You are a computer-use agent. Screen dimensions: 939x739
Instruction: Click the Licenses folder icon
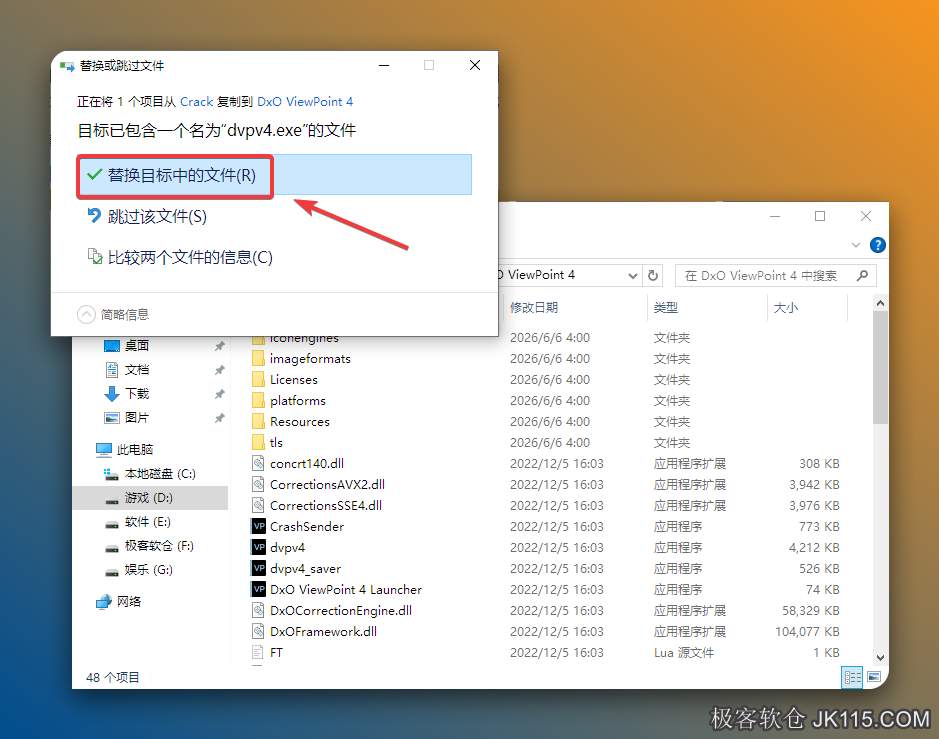pyautogui.click(x=258, y=380)
